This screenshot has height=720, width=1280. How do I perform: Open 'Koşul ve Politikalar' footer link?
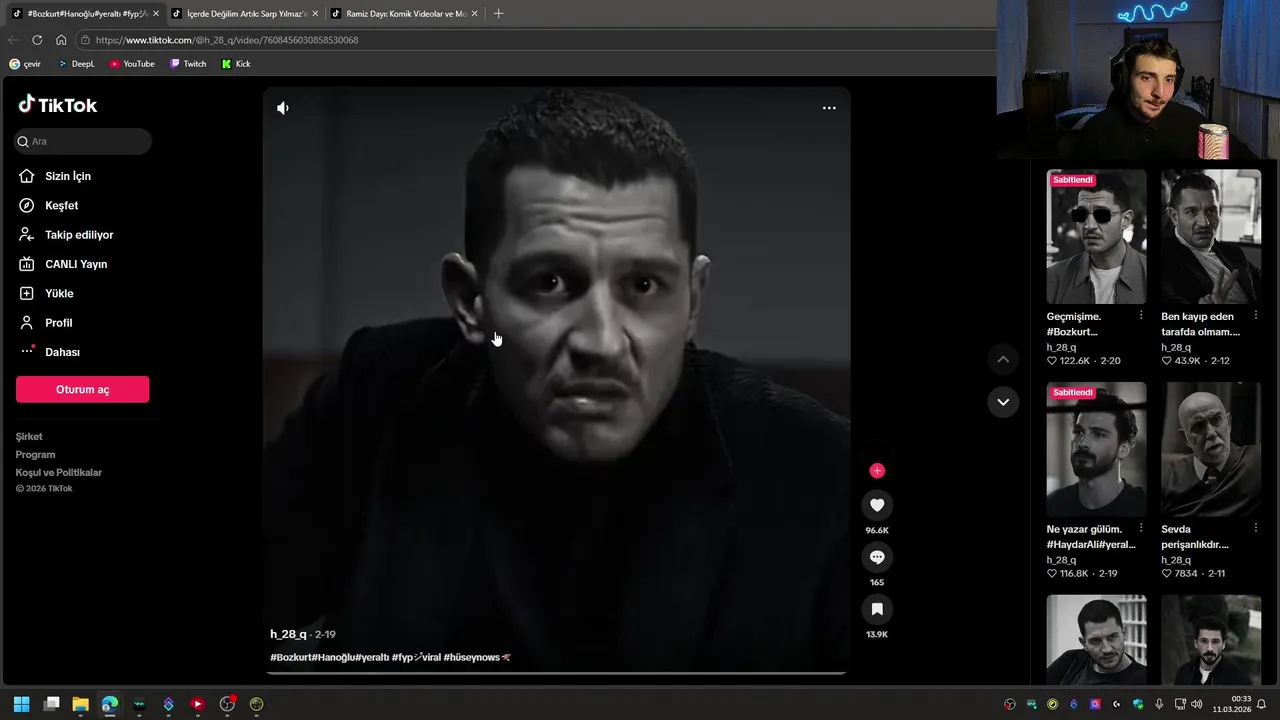coord(59,473)
